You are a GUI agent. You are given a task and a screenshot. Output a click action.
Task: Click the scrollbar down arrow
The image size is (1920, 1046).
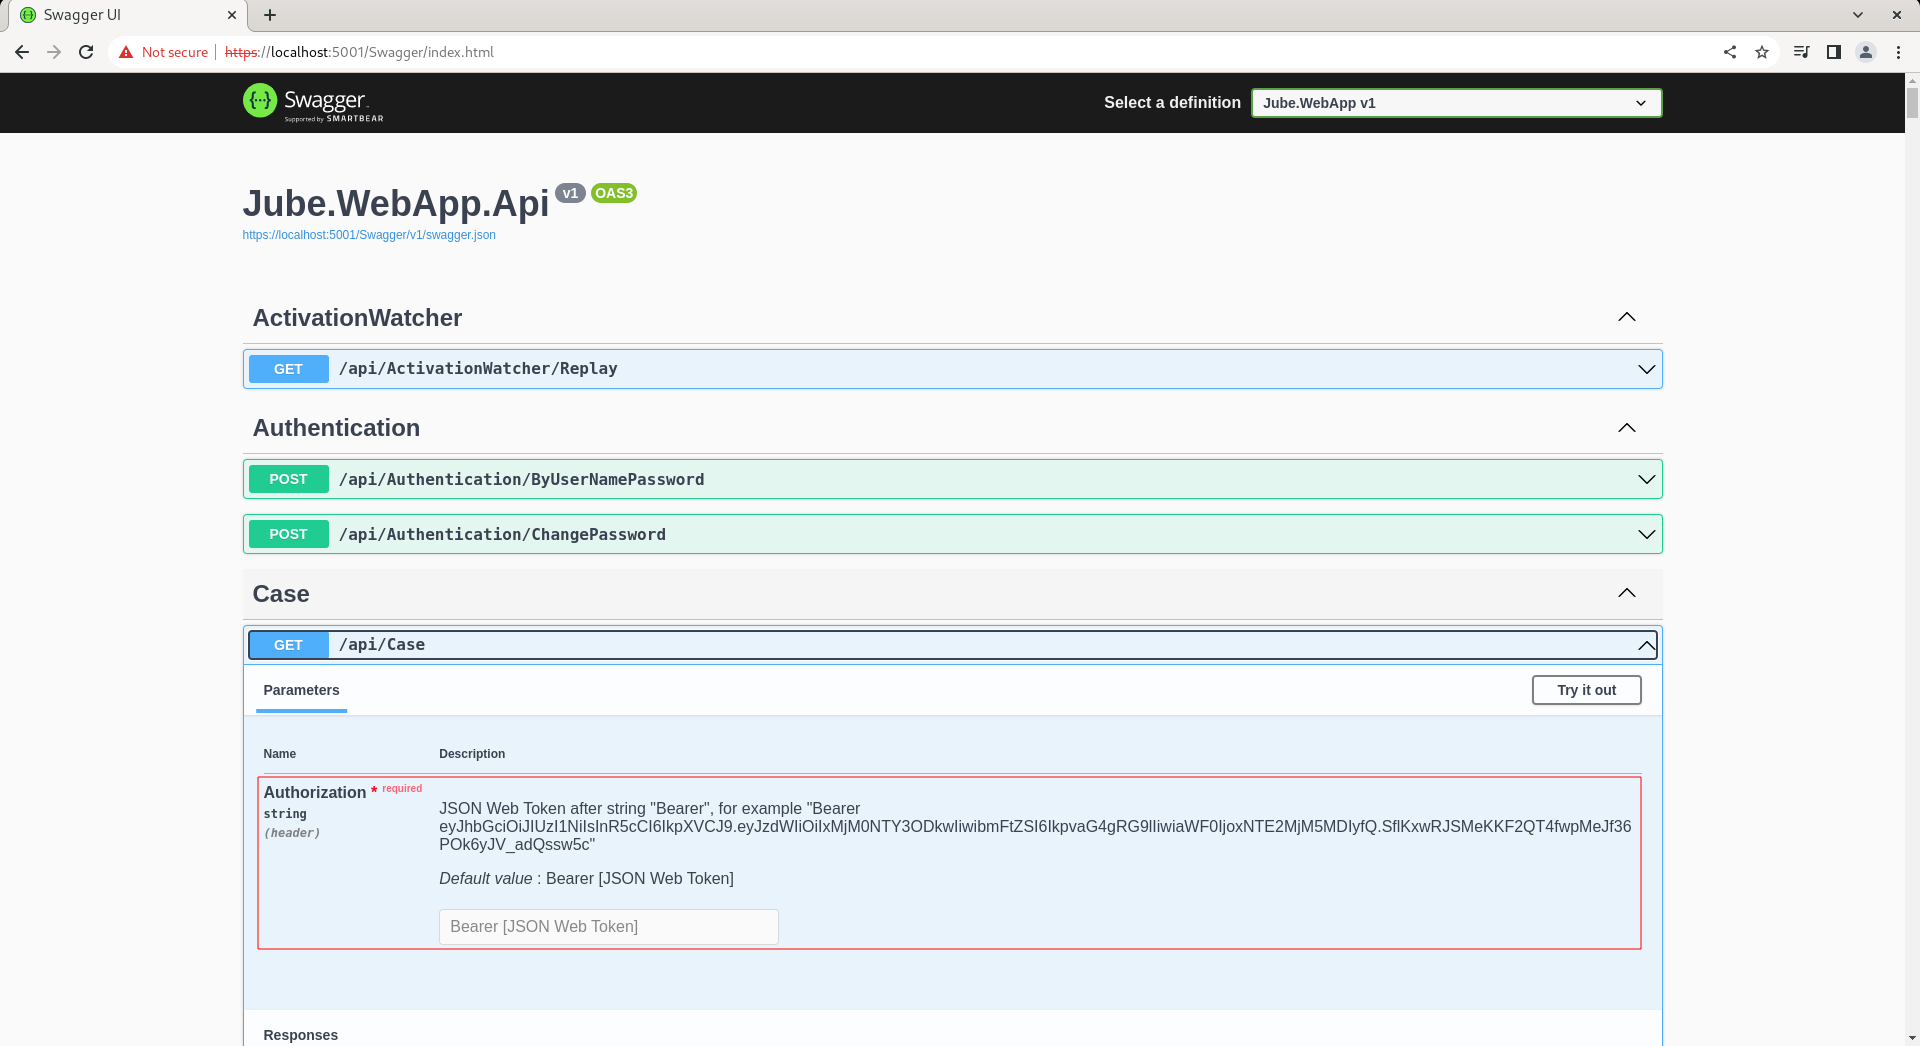[1912, 1038]
